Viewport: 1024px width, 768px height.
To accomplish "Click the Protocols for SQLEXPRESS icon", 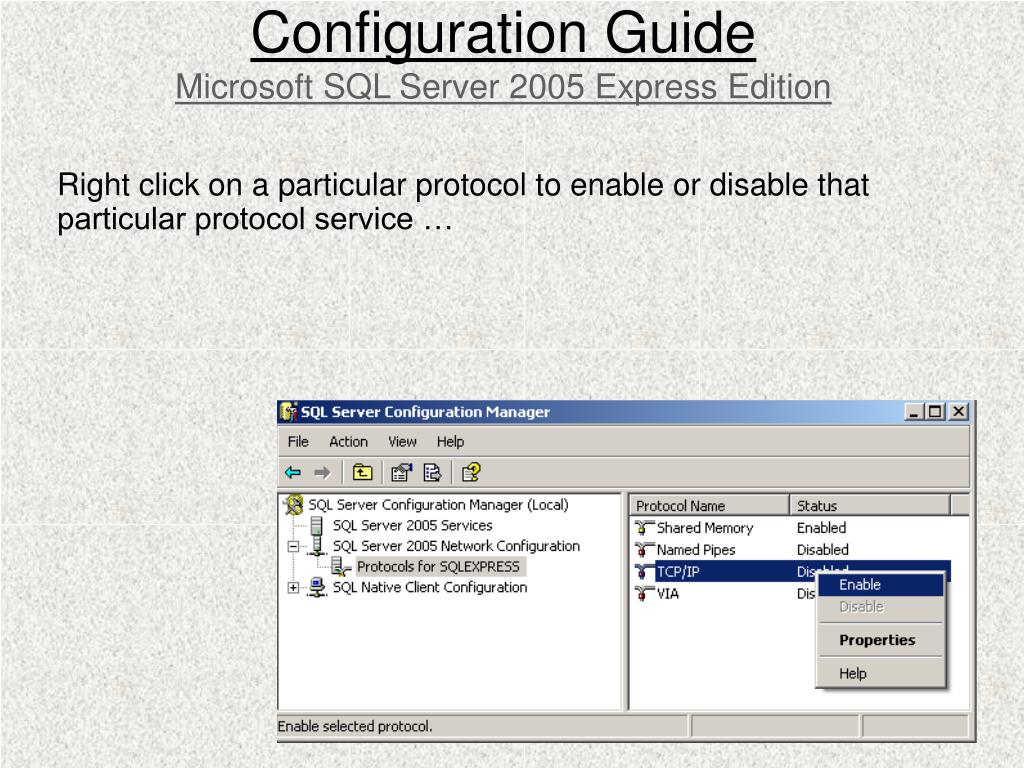I will click(x=341, y=566).
